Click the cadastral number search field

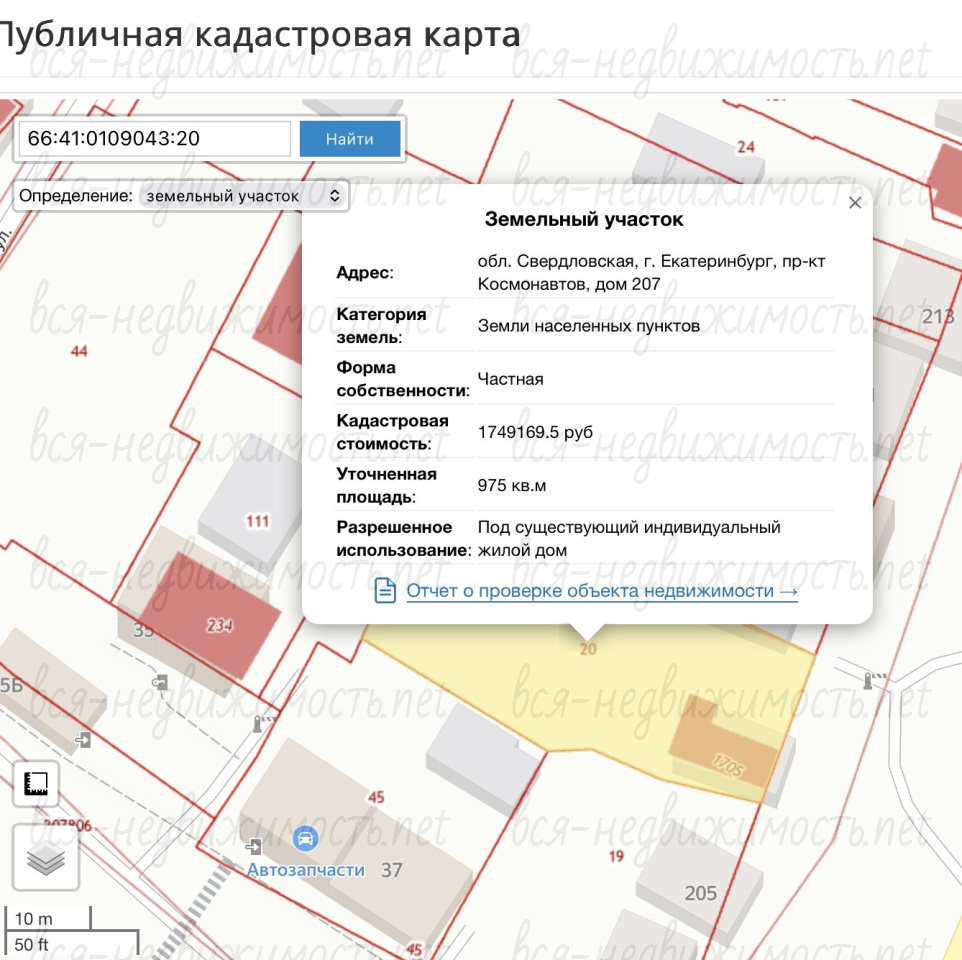click(155, 139)
